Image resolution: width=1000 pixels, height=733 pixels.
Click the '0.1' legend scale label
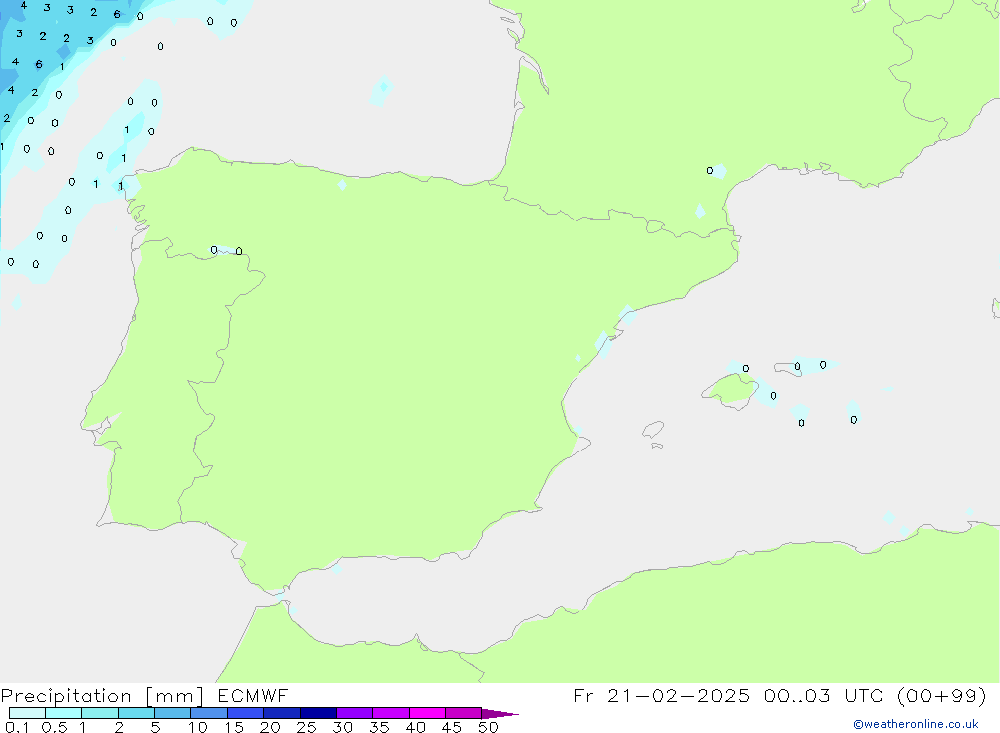[17, 727]
